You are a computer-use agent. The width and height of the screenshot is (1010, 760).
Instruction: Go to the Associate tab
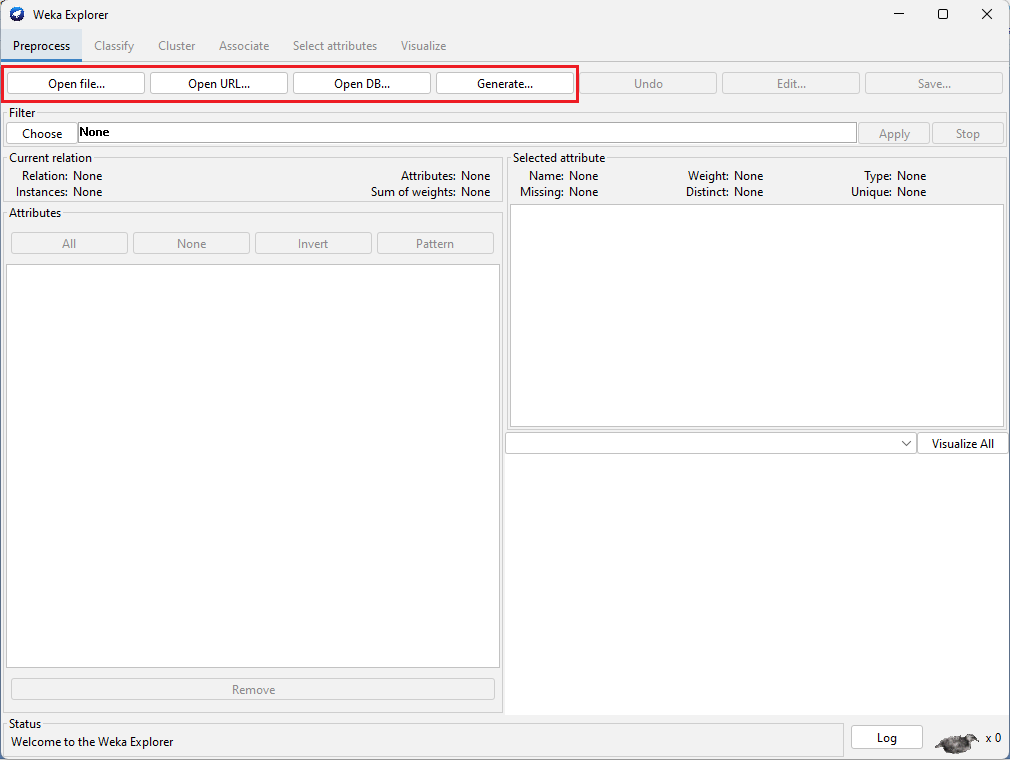pyautogui.click(x=244, y=46)
